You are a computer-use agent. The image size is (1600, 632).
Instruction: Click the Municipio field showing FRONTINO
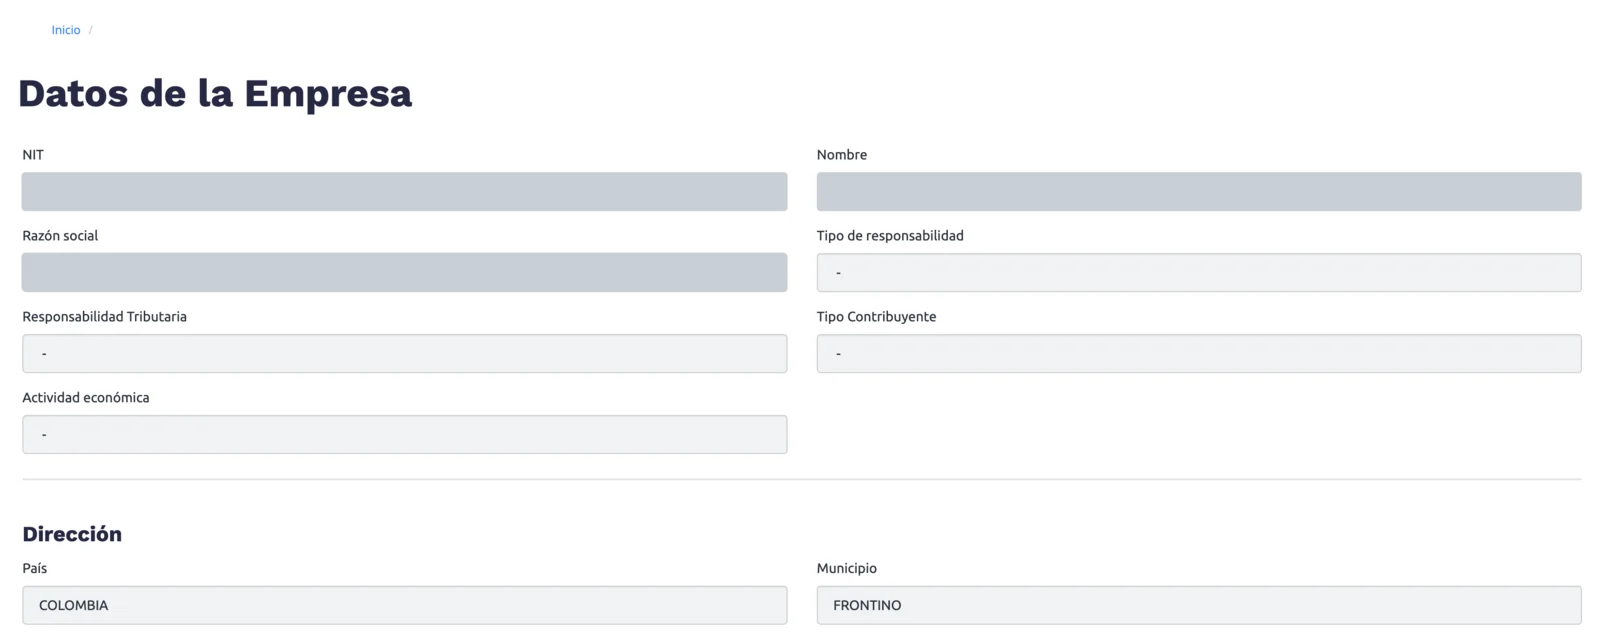point(1199,605)
